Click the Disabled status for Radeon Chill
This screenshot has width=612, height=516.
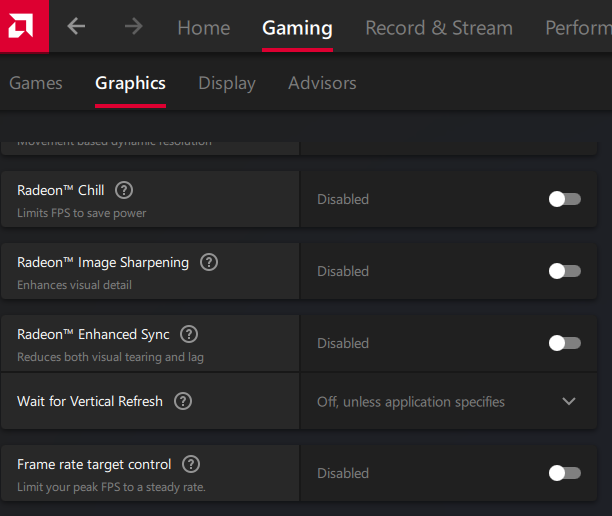(x=343, y=199)
